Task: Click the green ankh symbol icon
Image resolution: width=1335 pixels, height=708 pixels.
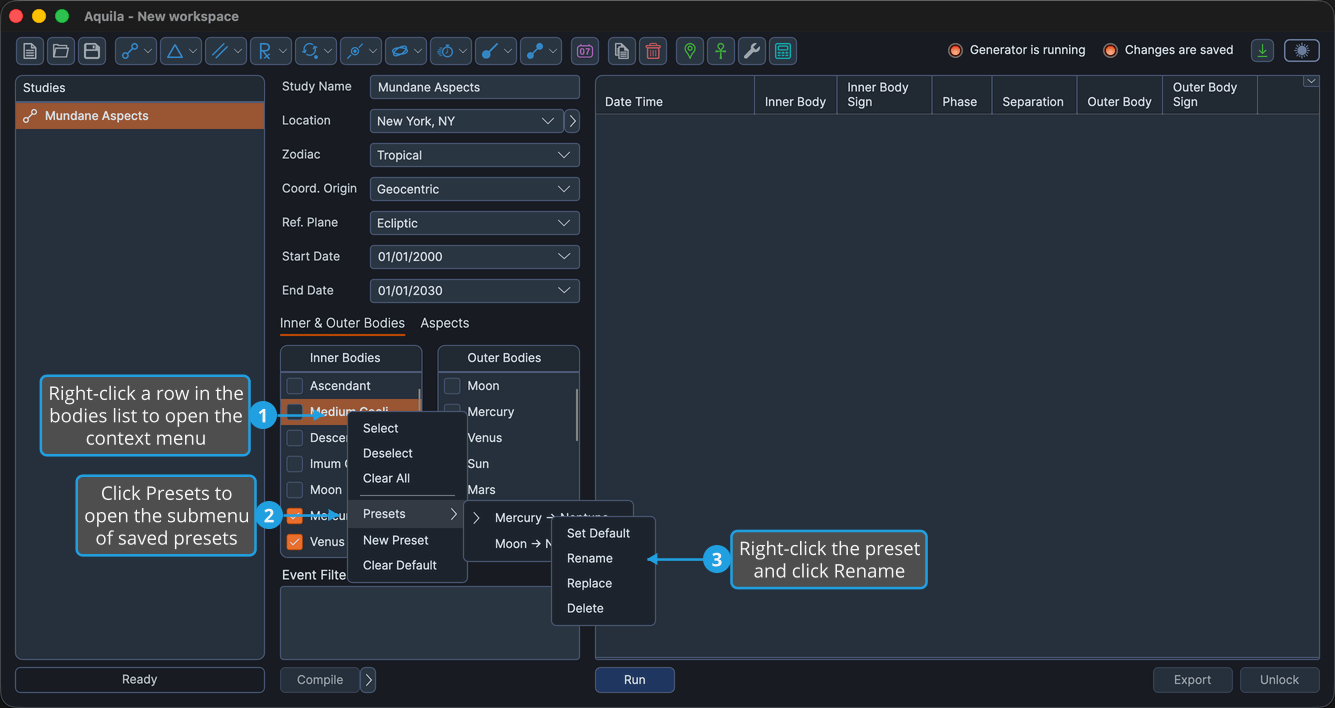Action: pos(721,51)
